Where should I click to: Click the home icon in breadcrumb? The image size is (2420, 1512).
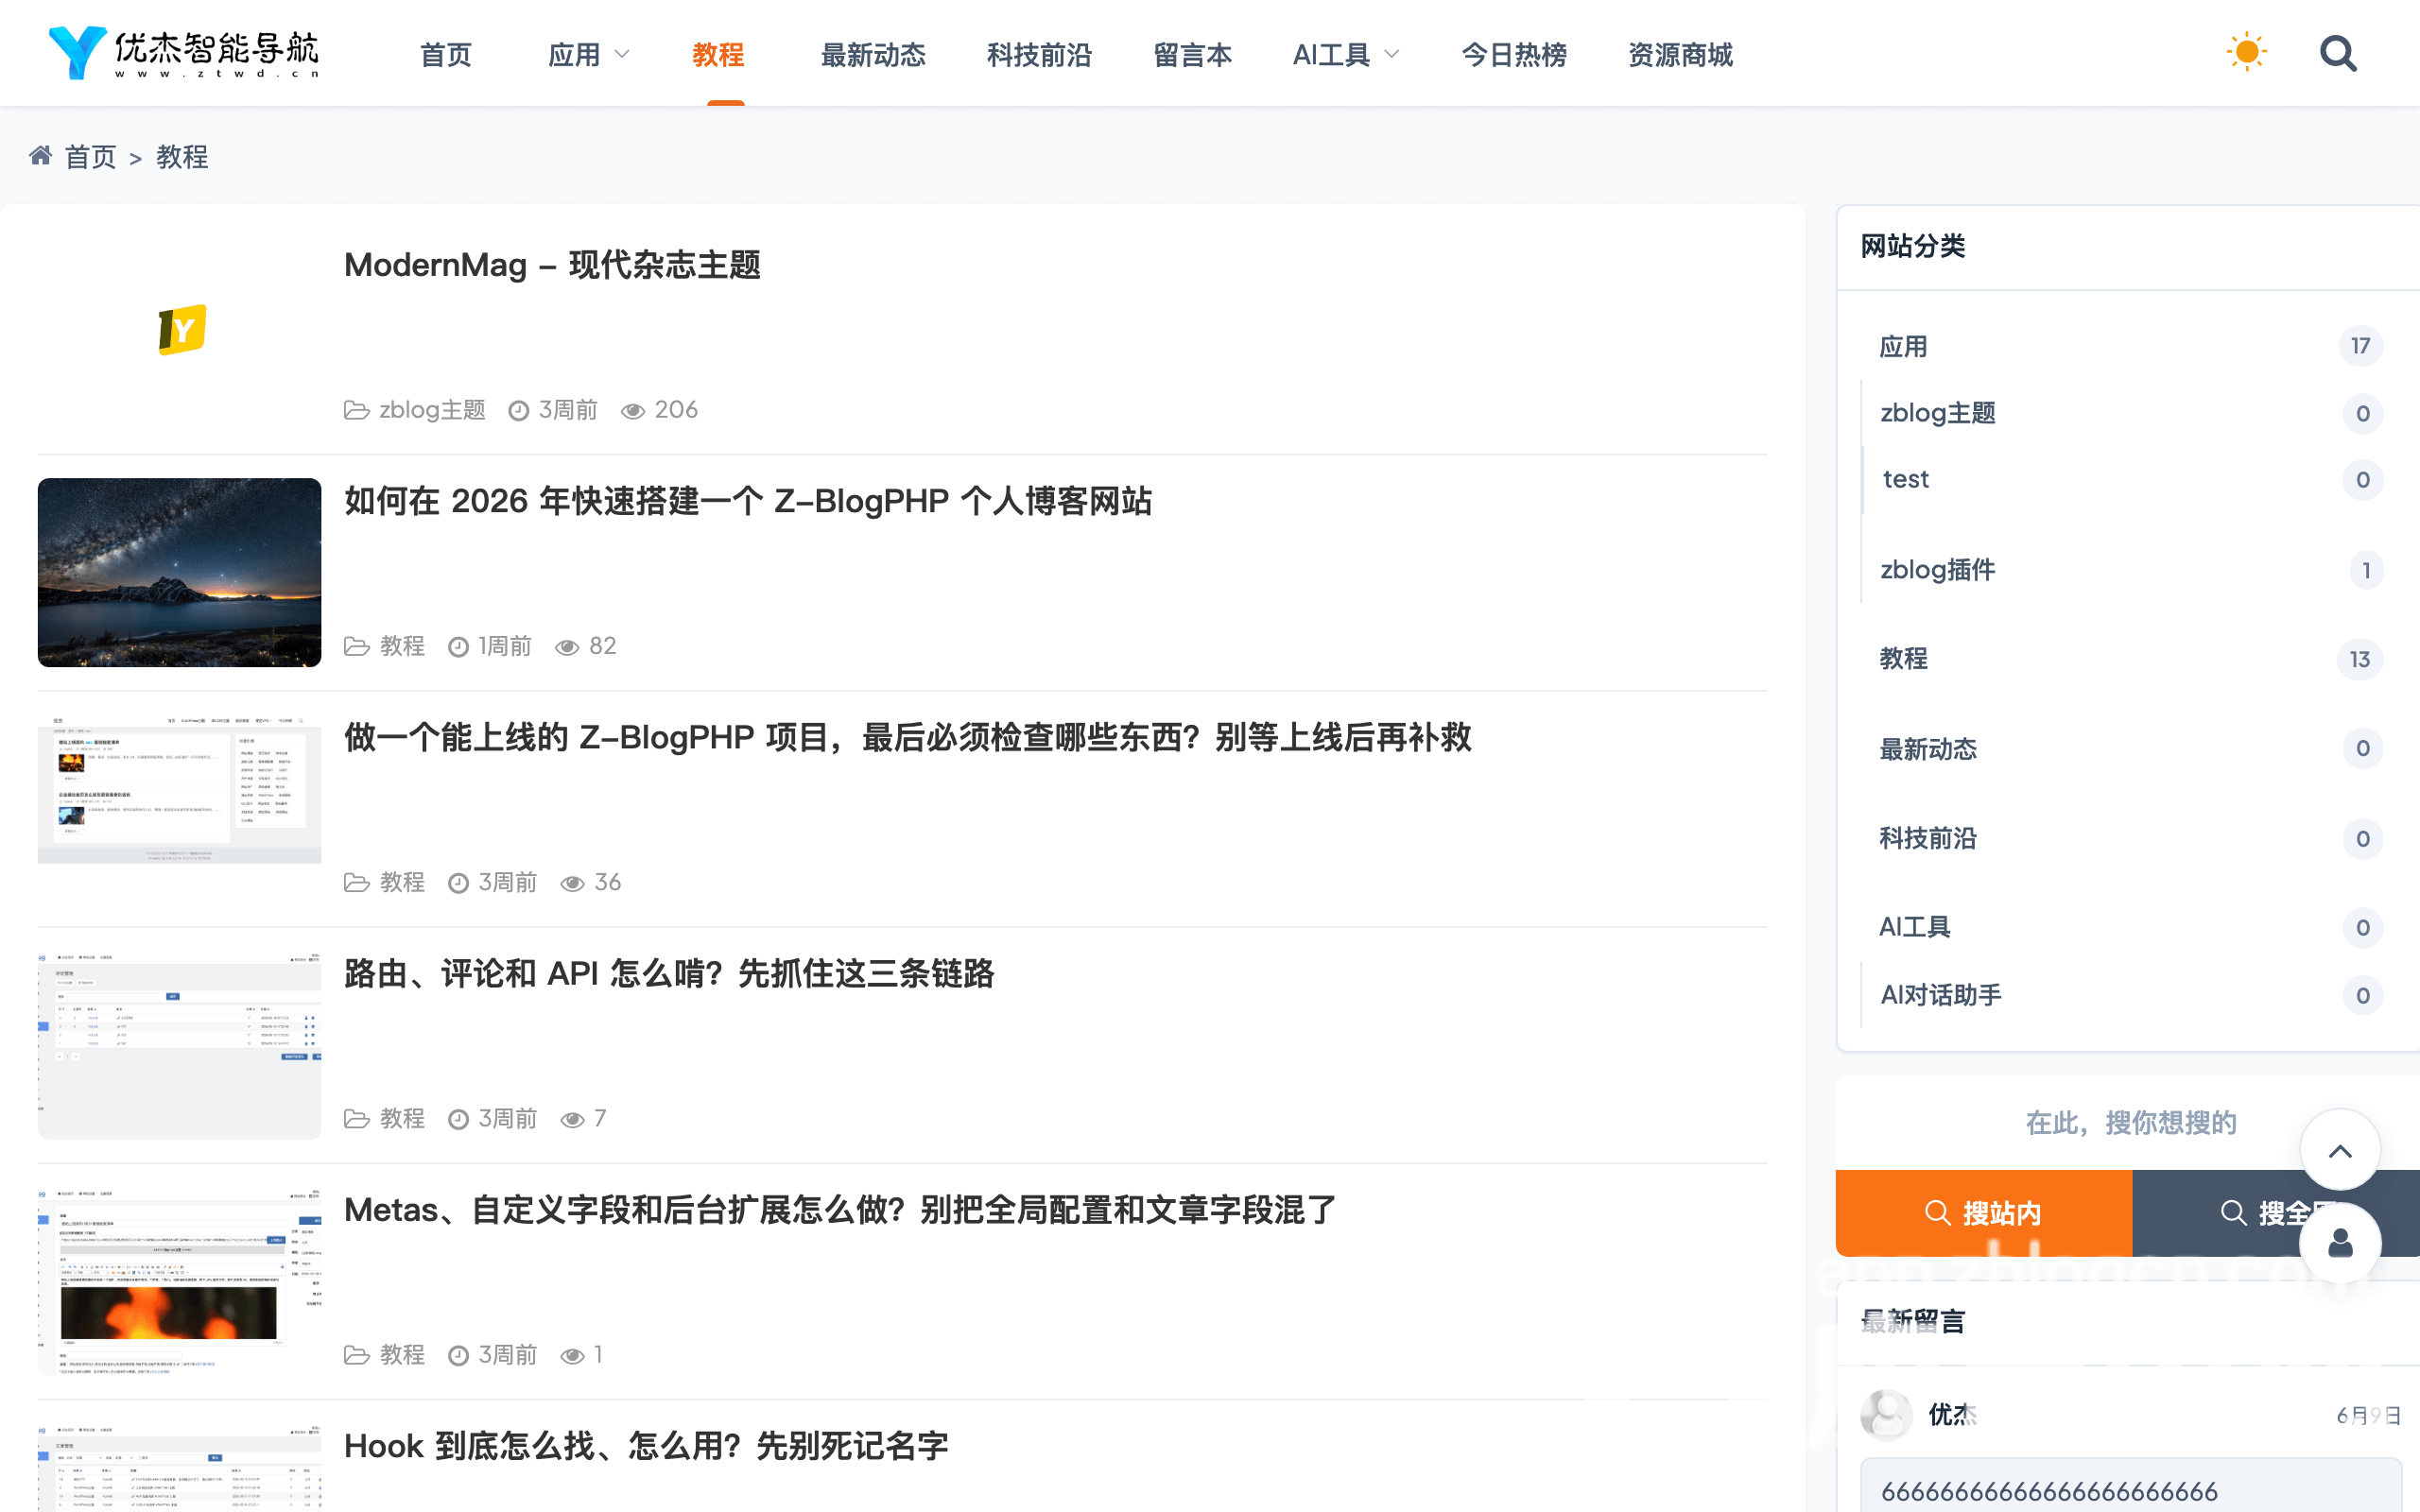[x=41, y=155]
